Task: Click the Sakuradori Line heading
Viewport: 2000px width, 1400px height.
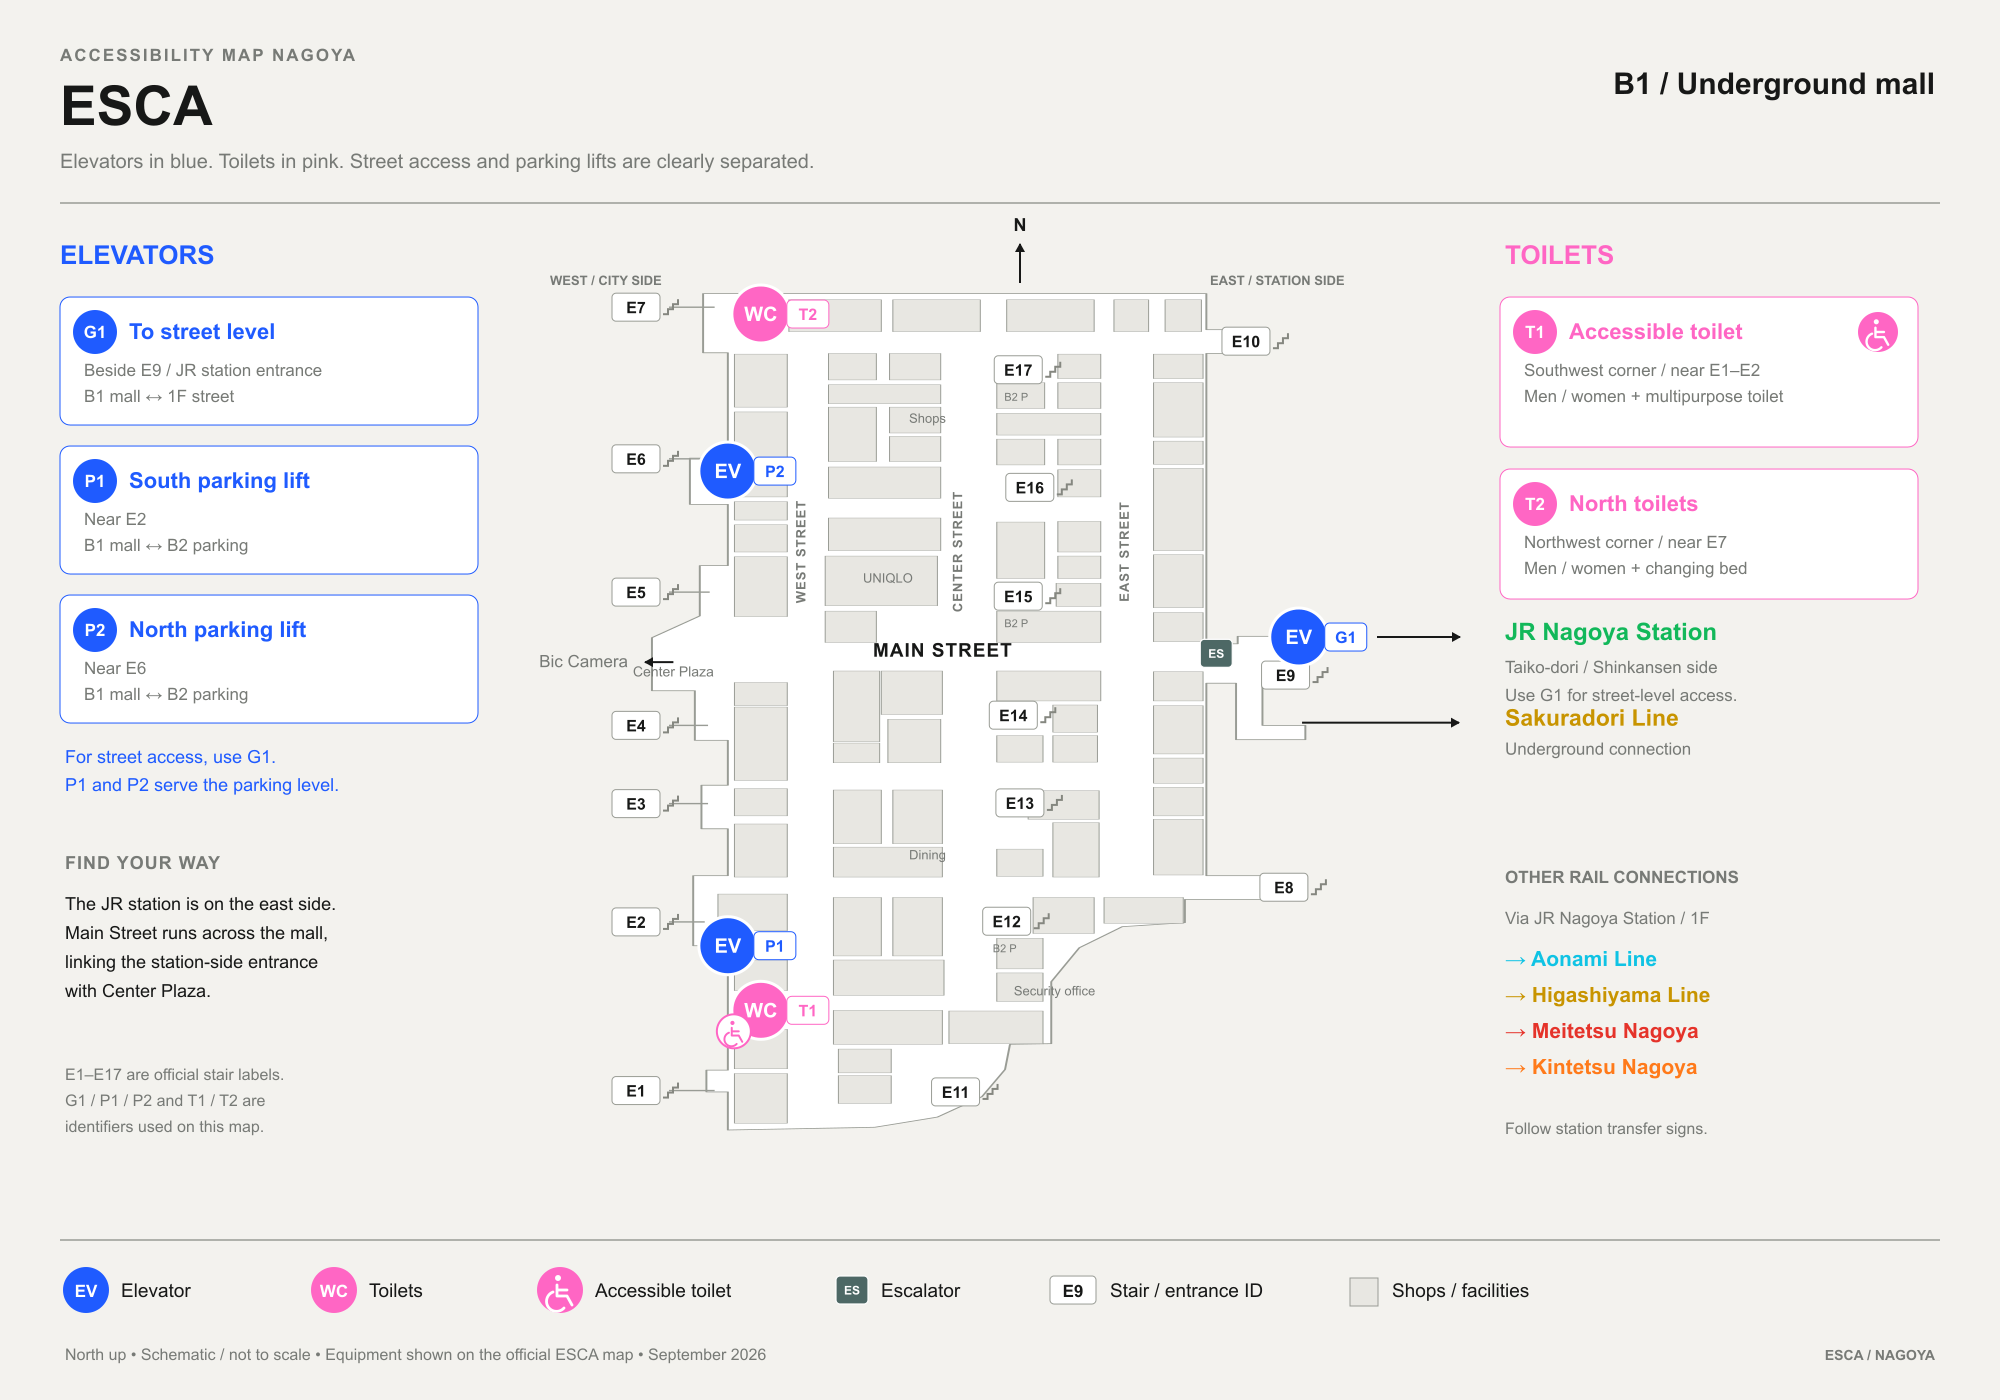Action: (x=1592, y=718)
